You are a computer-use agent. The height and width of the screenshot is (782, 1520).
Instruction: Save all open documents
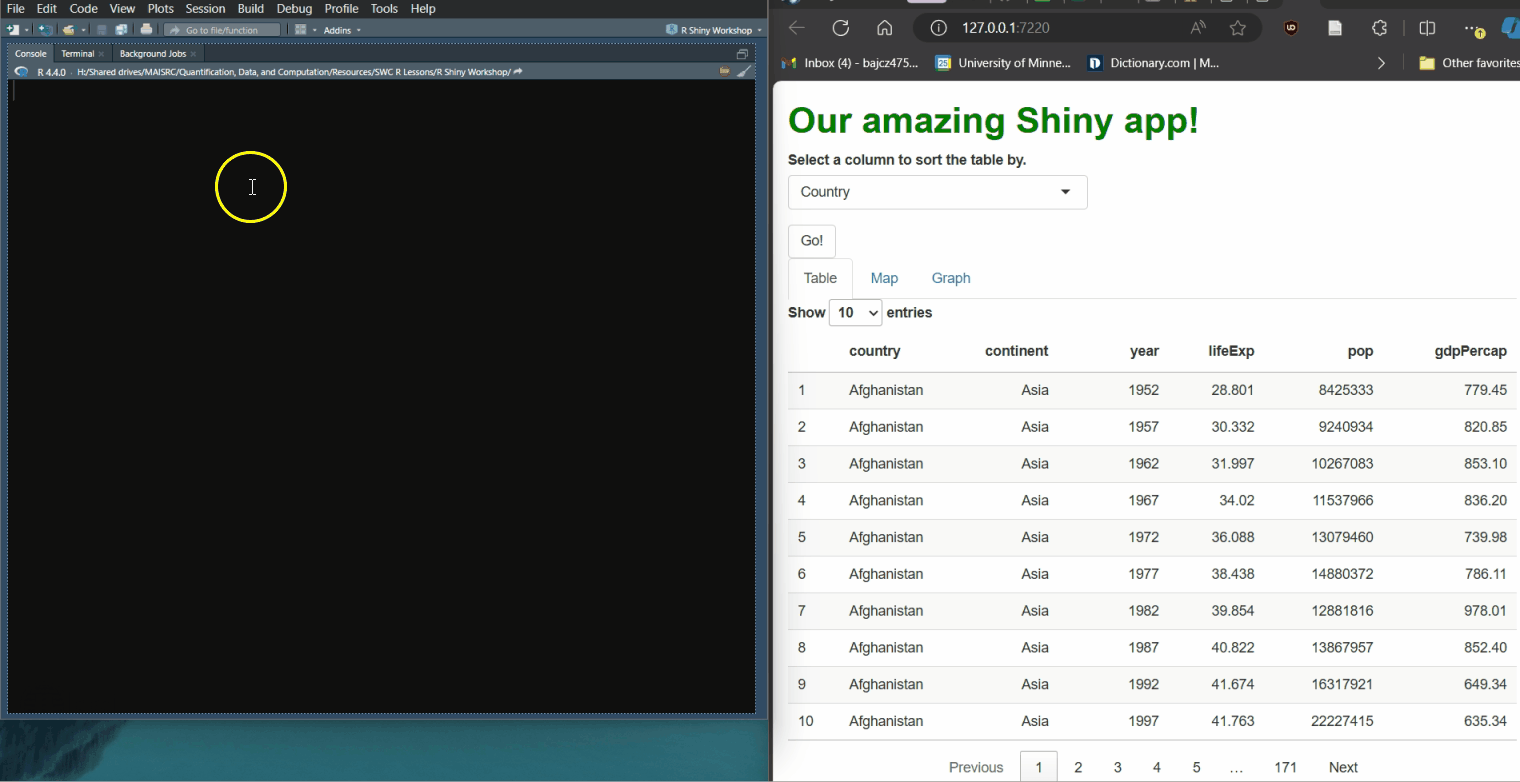pos(122,29)
